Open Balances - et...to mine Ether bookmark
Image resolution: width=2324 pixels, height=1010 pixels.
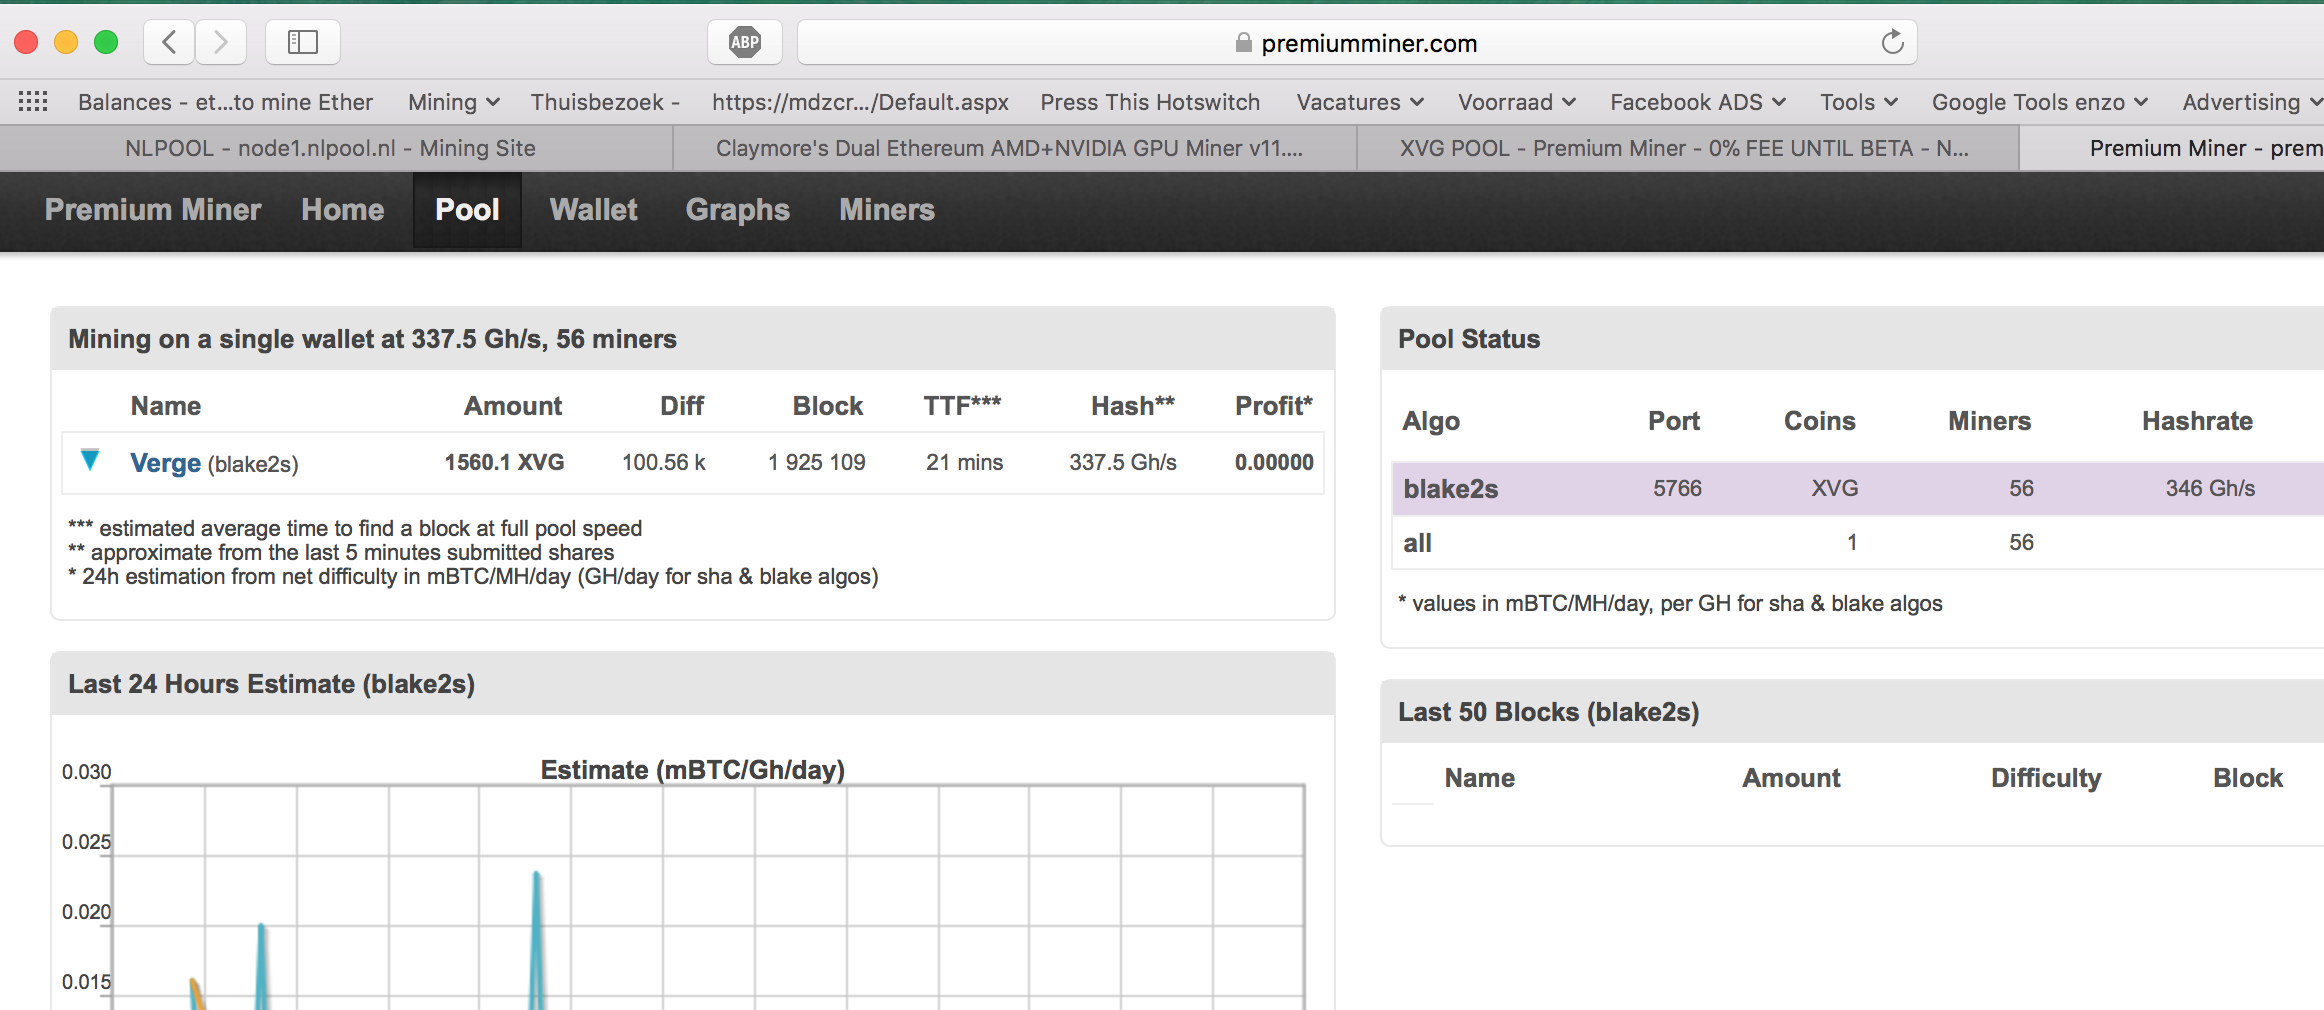pyautogui.click(x=225, y=102)
